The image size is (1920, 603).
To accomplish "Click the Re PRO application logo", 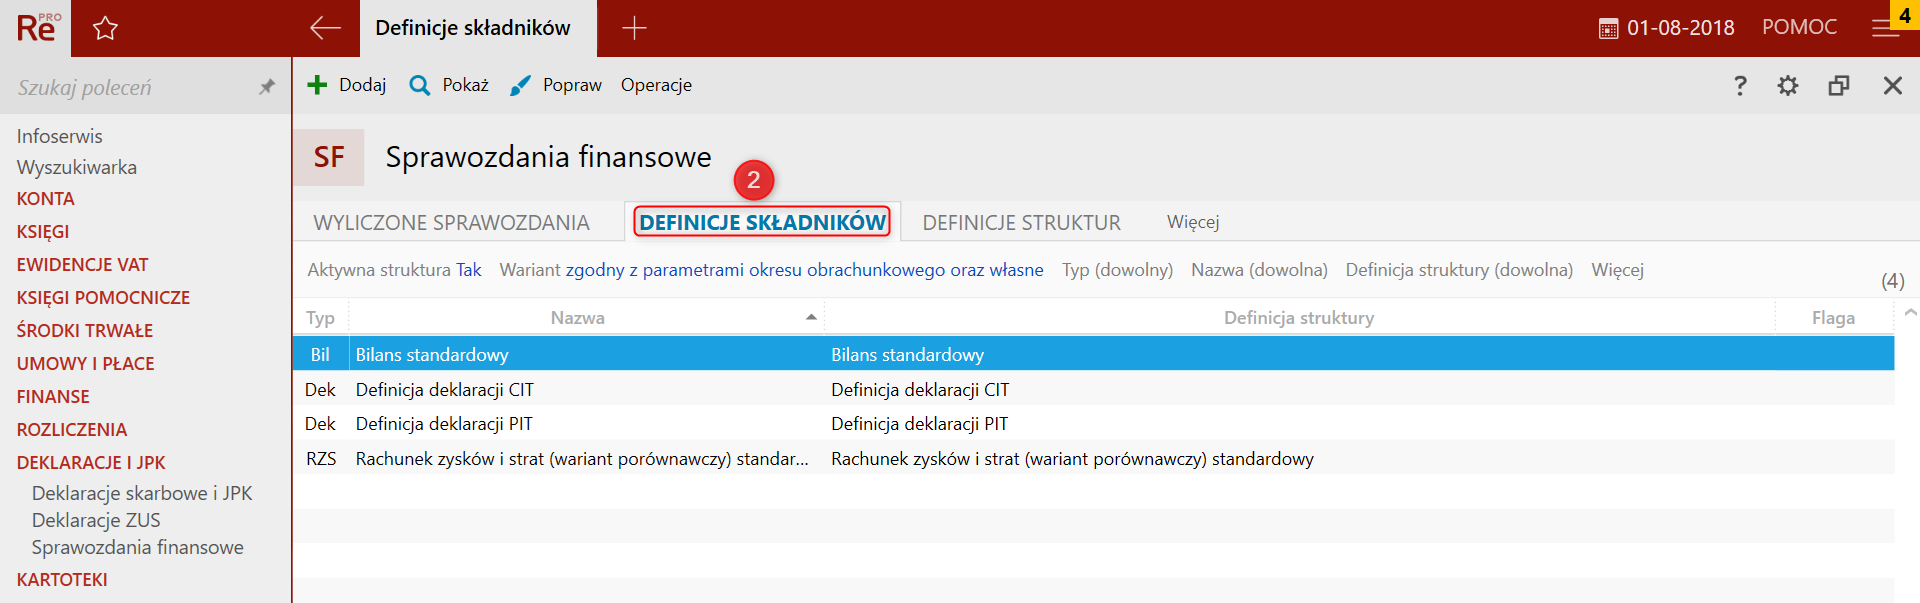I will 38,27.
